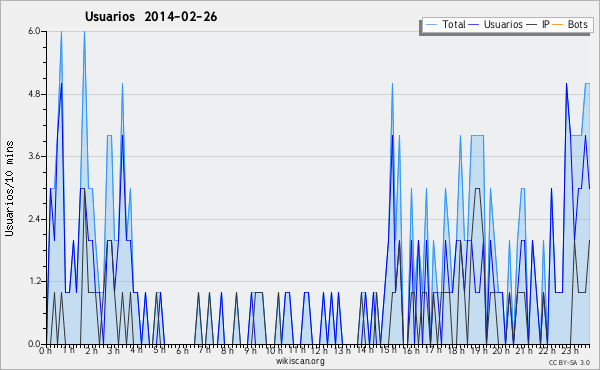Click the '6 h' x-axis label

pyautogui.click(x=182, y=350)
